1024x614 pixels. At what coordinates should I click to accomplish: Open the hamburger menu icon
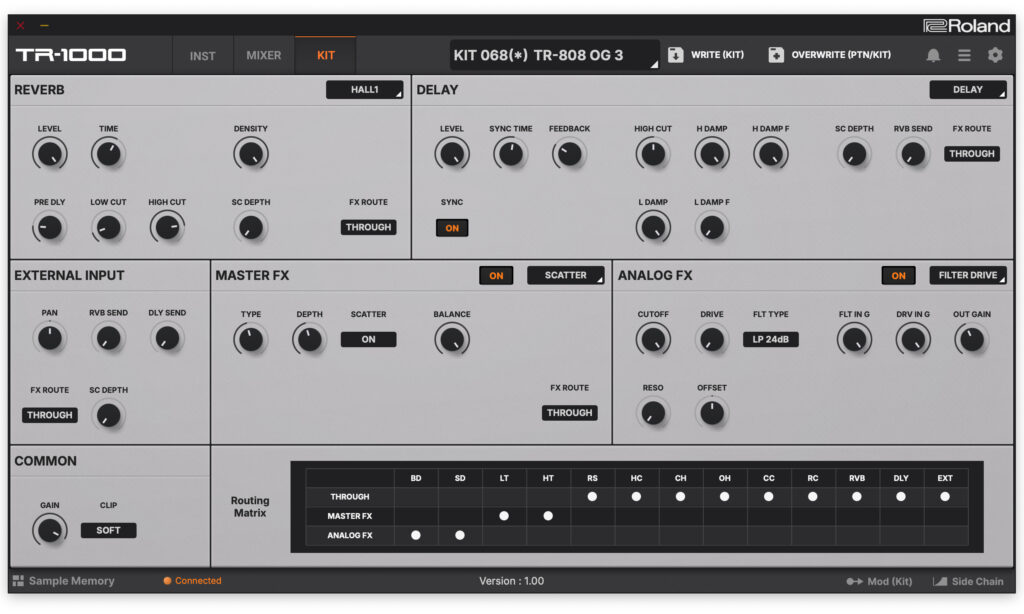click(964, 55)
